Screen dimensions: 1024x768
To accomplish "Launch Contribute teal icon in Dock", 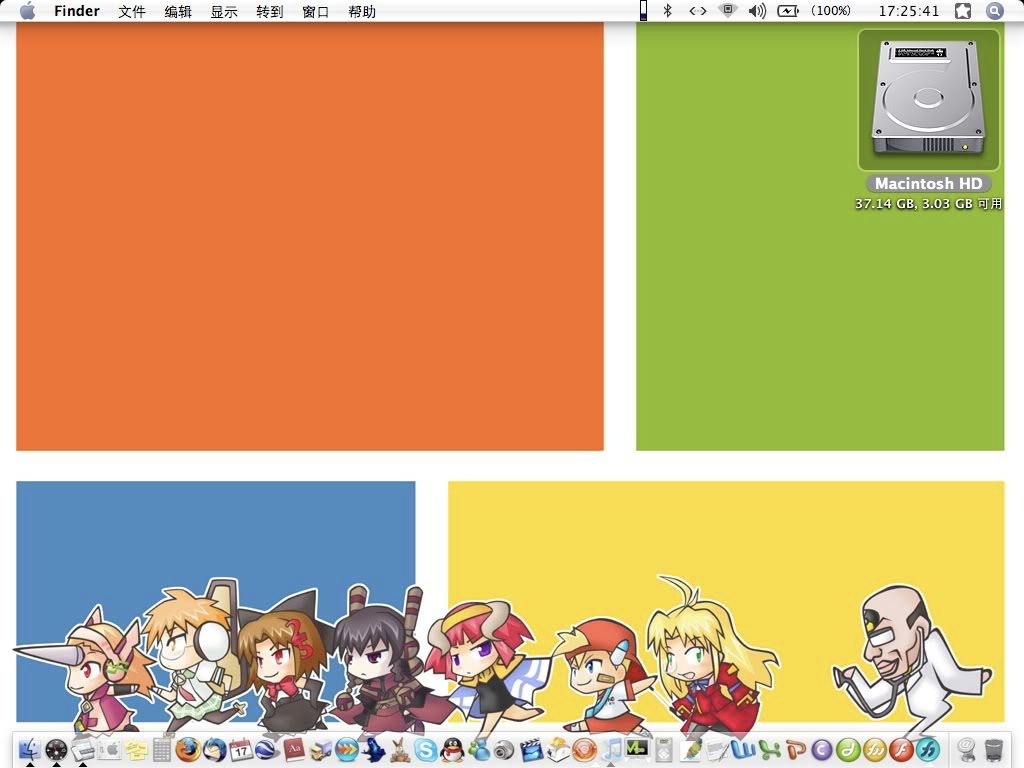I will pos(928,749).
